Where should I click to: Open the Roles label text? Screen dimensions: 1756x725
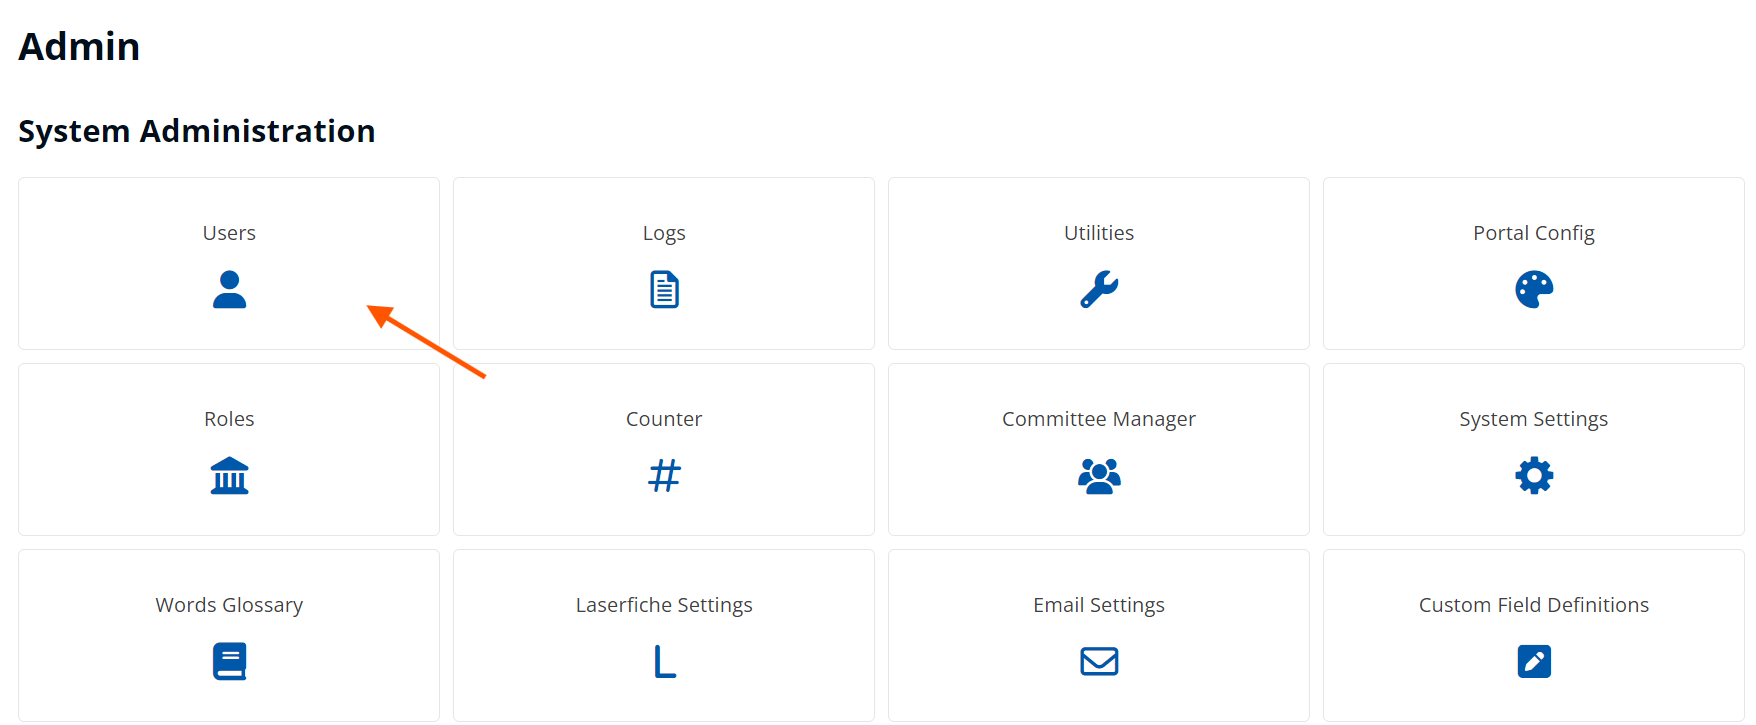(229, 419)
